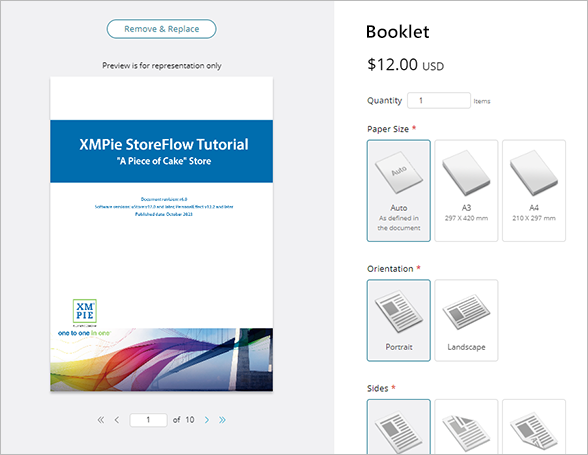
Task: Focus the Quantity input field
Action: tap(439, 101)
